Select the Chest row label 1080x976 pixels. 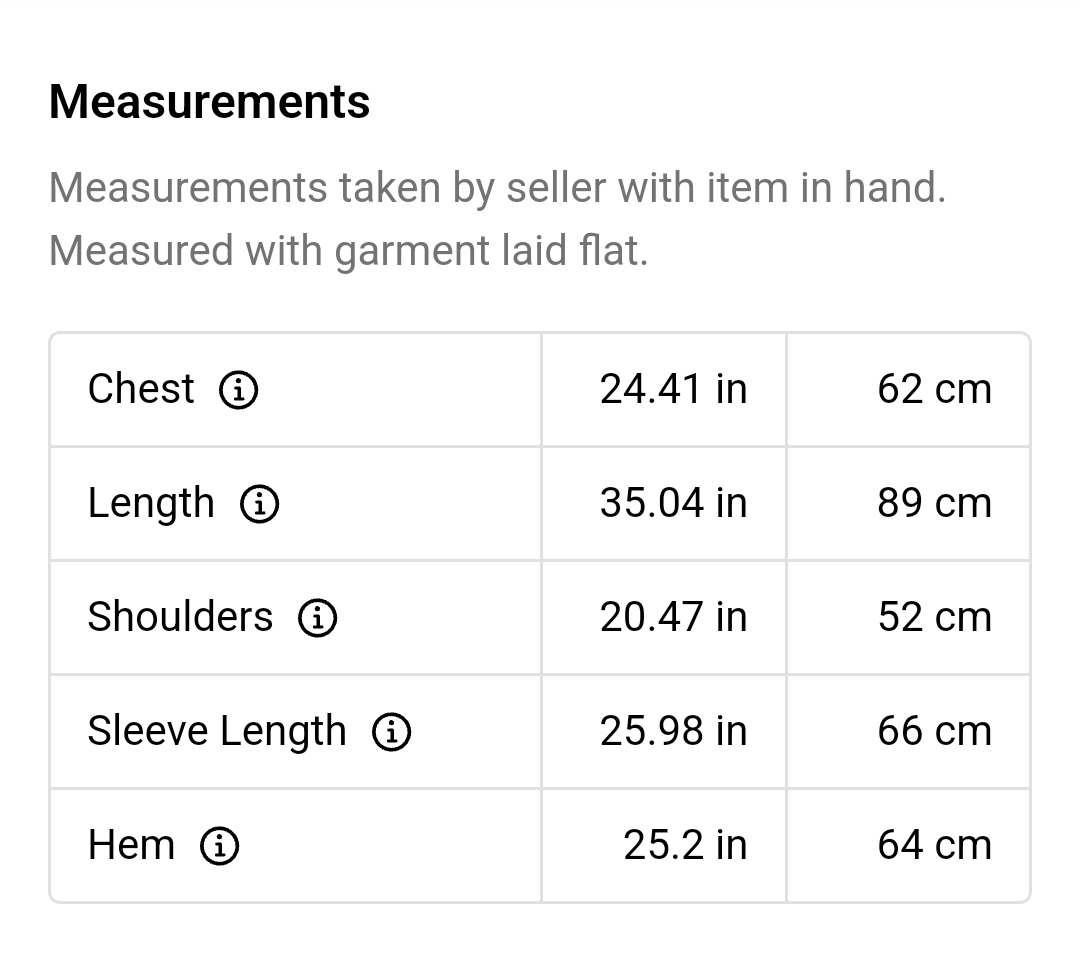click(x=141, y=388)
